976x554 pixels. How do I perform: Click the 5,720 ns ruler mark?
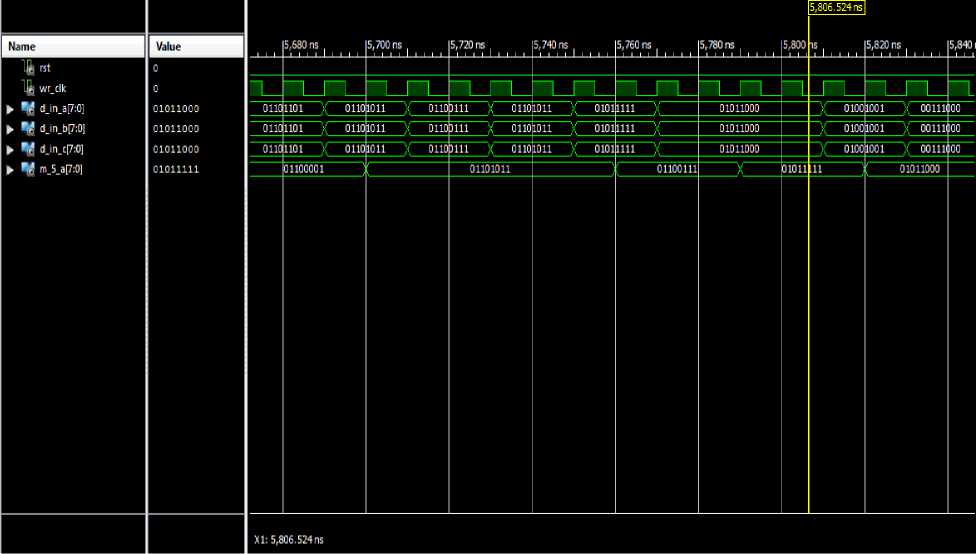[x=467, y=45]
